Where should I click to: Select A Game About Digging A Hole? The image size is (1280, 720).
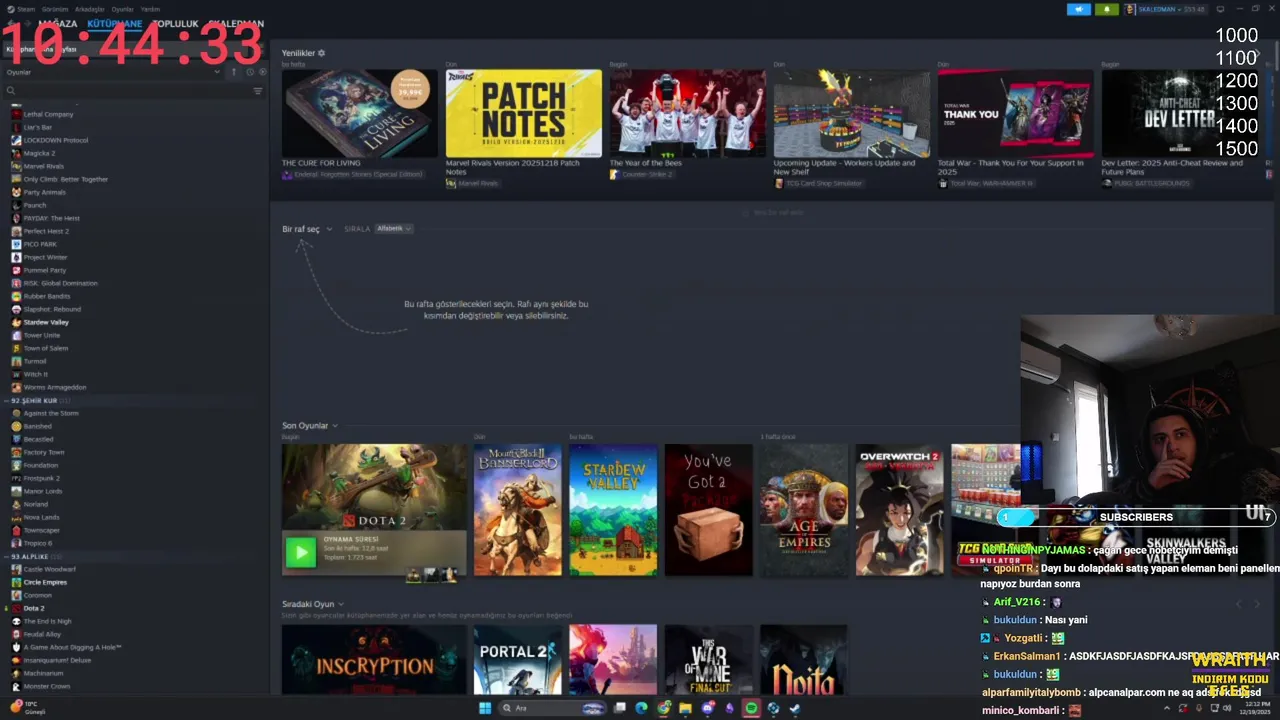point(72,647)
